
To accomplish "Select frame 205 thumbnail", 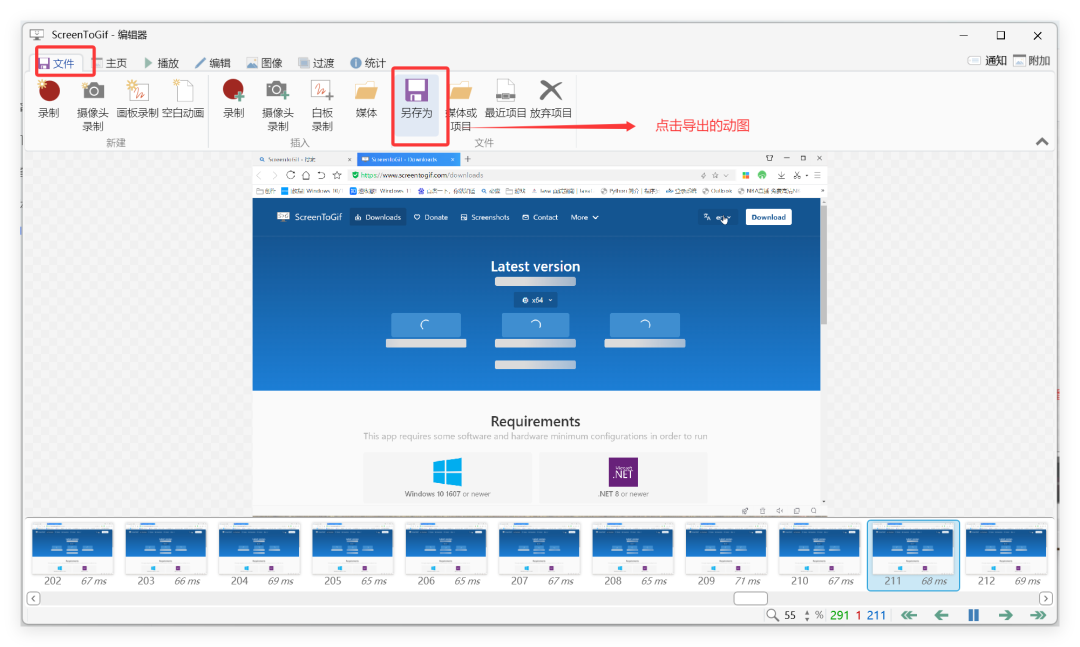I will 353,555.
